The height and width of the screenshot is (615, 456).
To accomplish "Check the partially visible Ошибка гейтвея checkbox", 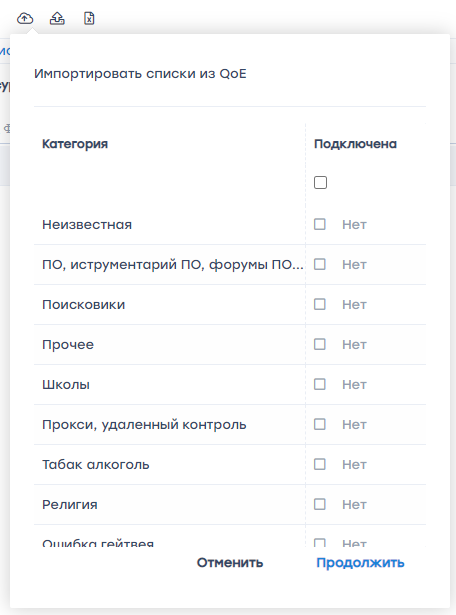I will tap(320, 543).
